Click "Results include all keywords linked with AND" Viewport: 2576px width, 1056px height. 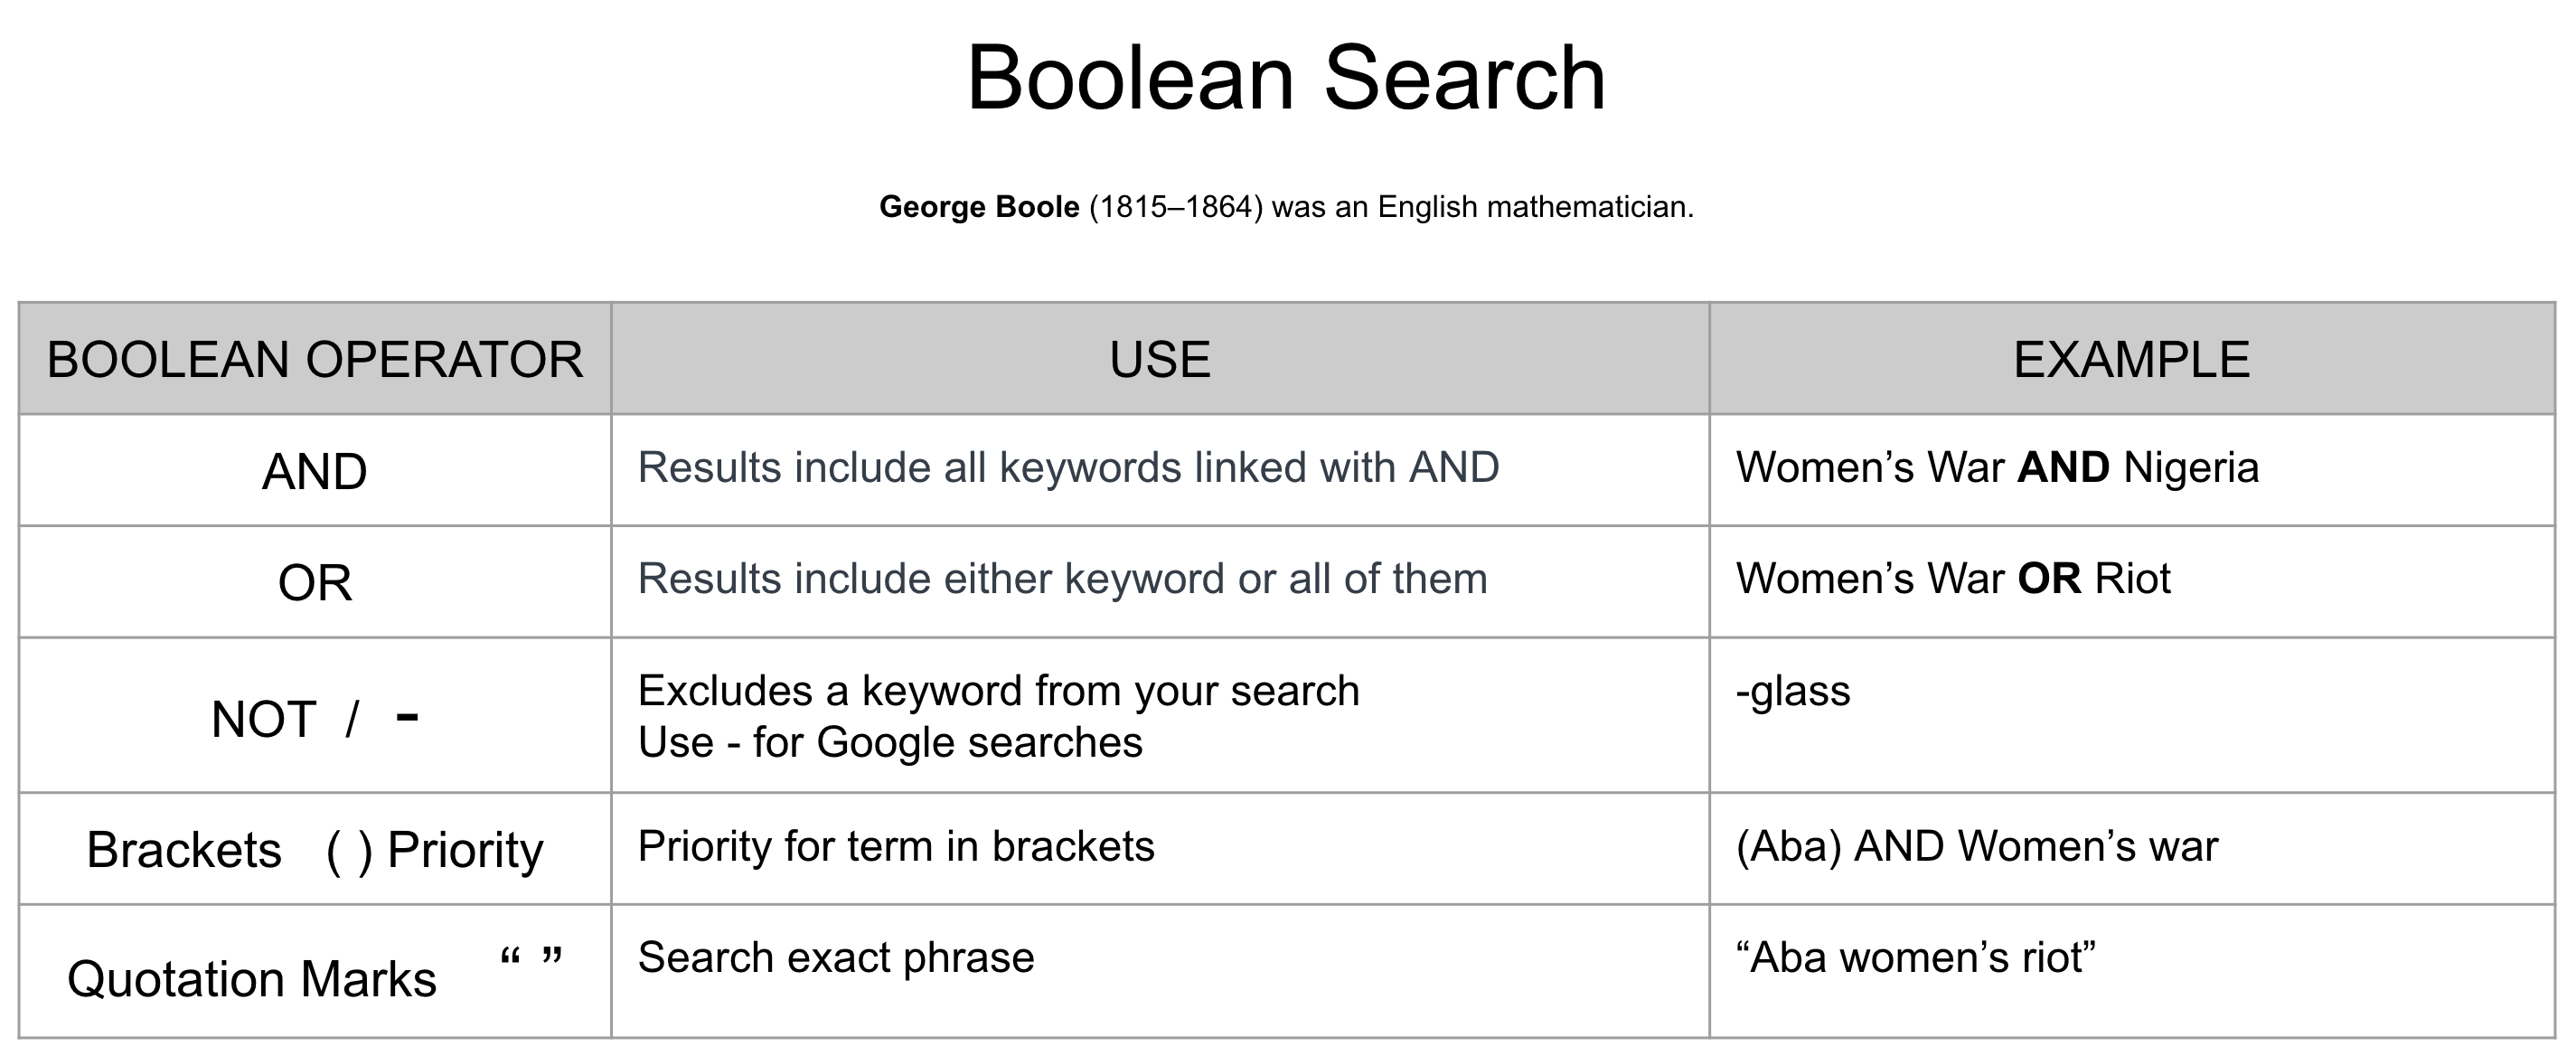(x=1068, y=468)
